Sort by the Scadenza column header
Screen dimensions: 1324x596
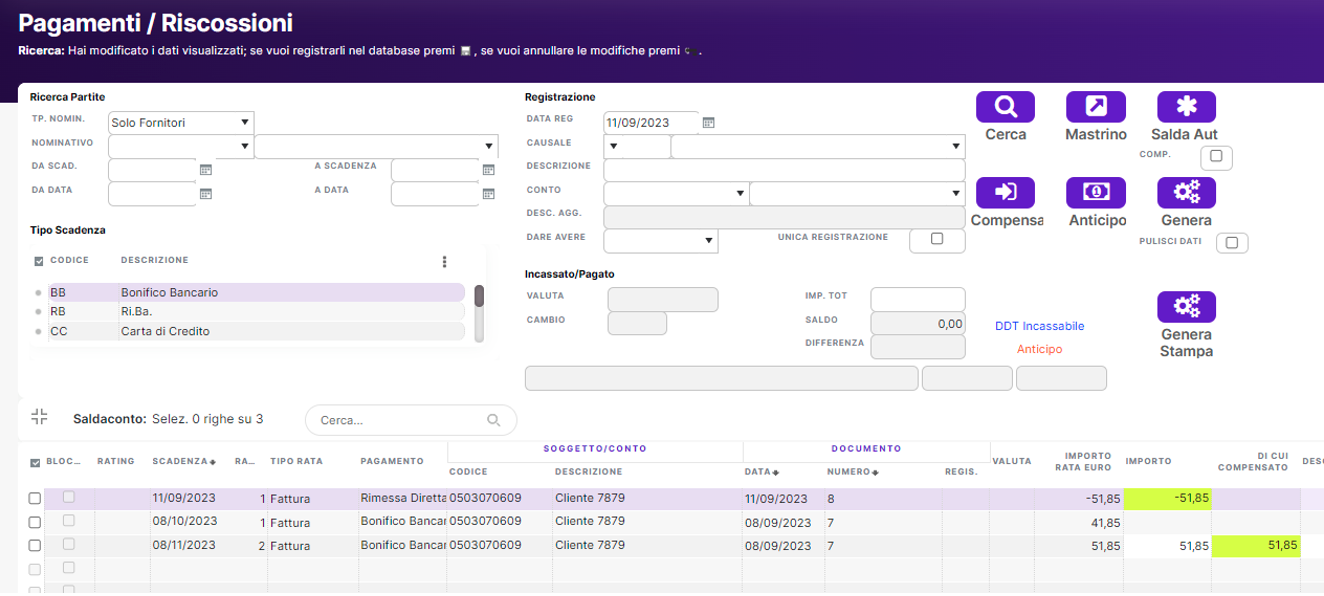[x=184, y=462]
